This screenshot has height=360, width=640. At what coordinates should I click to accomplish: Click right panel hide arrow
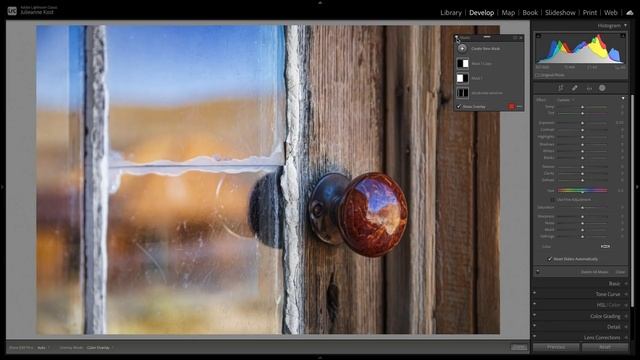[x=637, y=187]
